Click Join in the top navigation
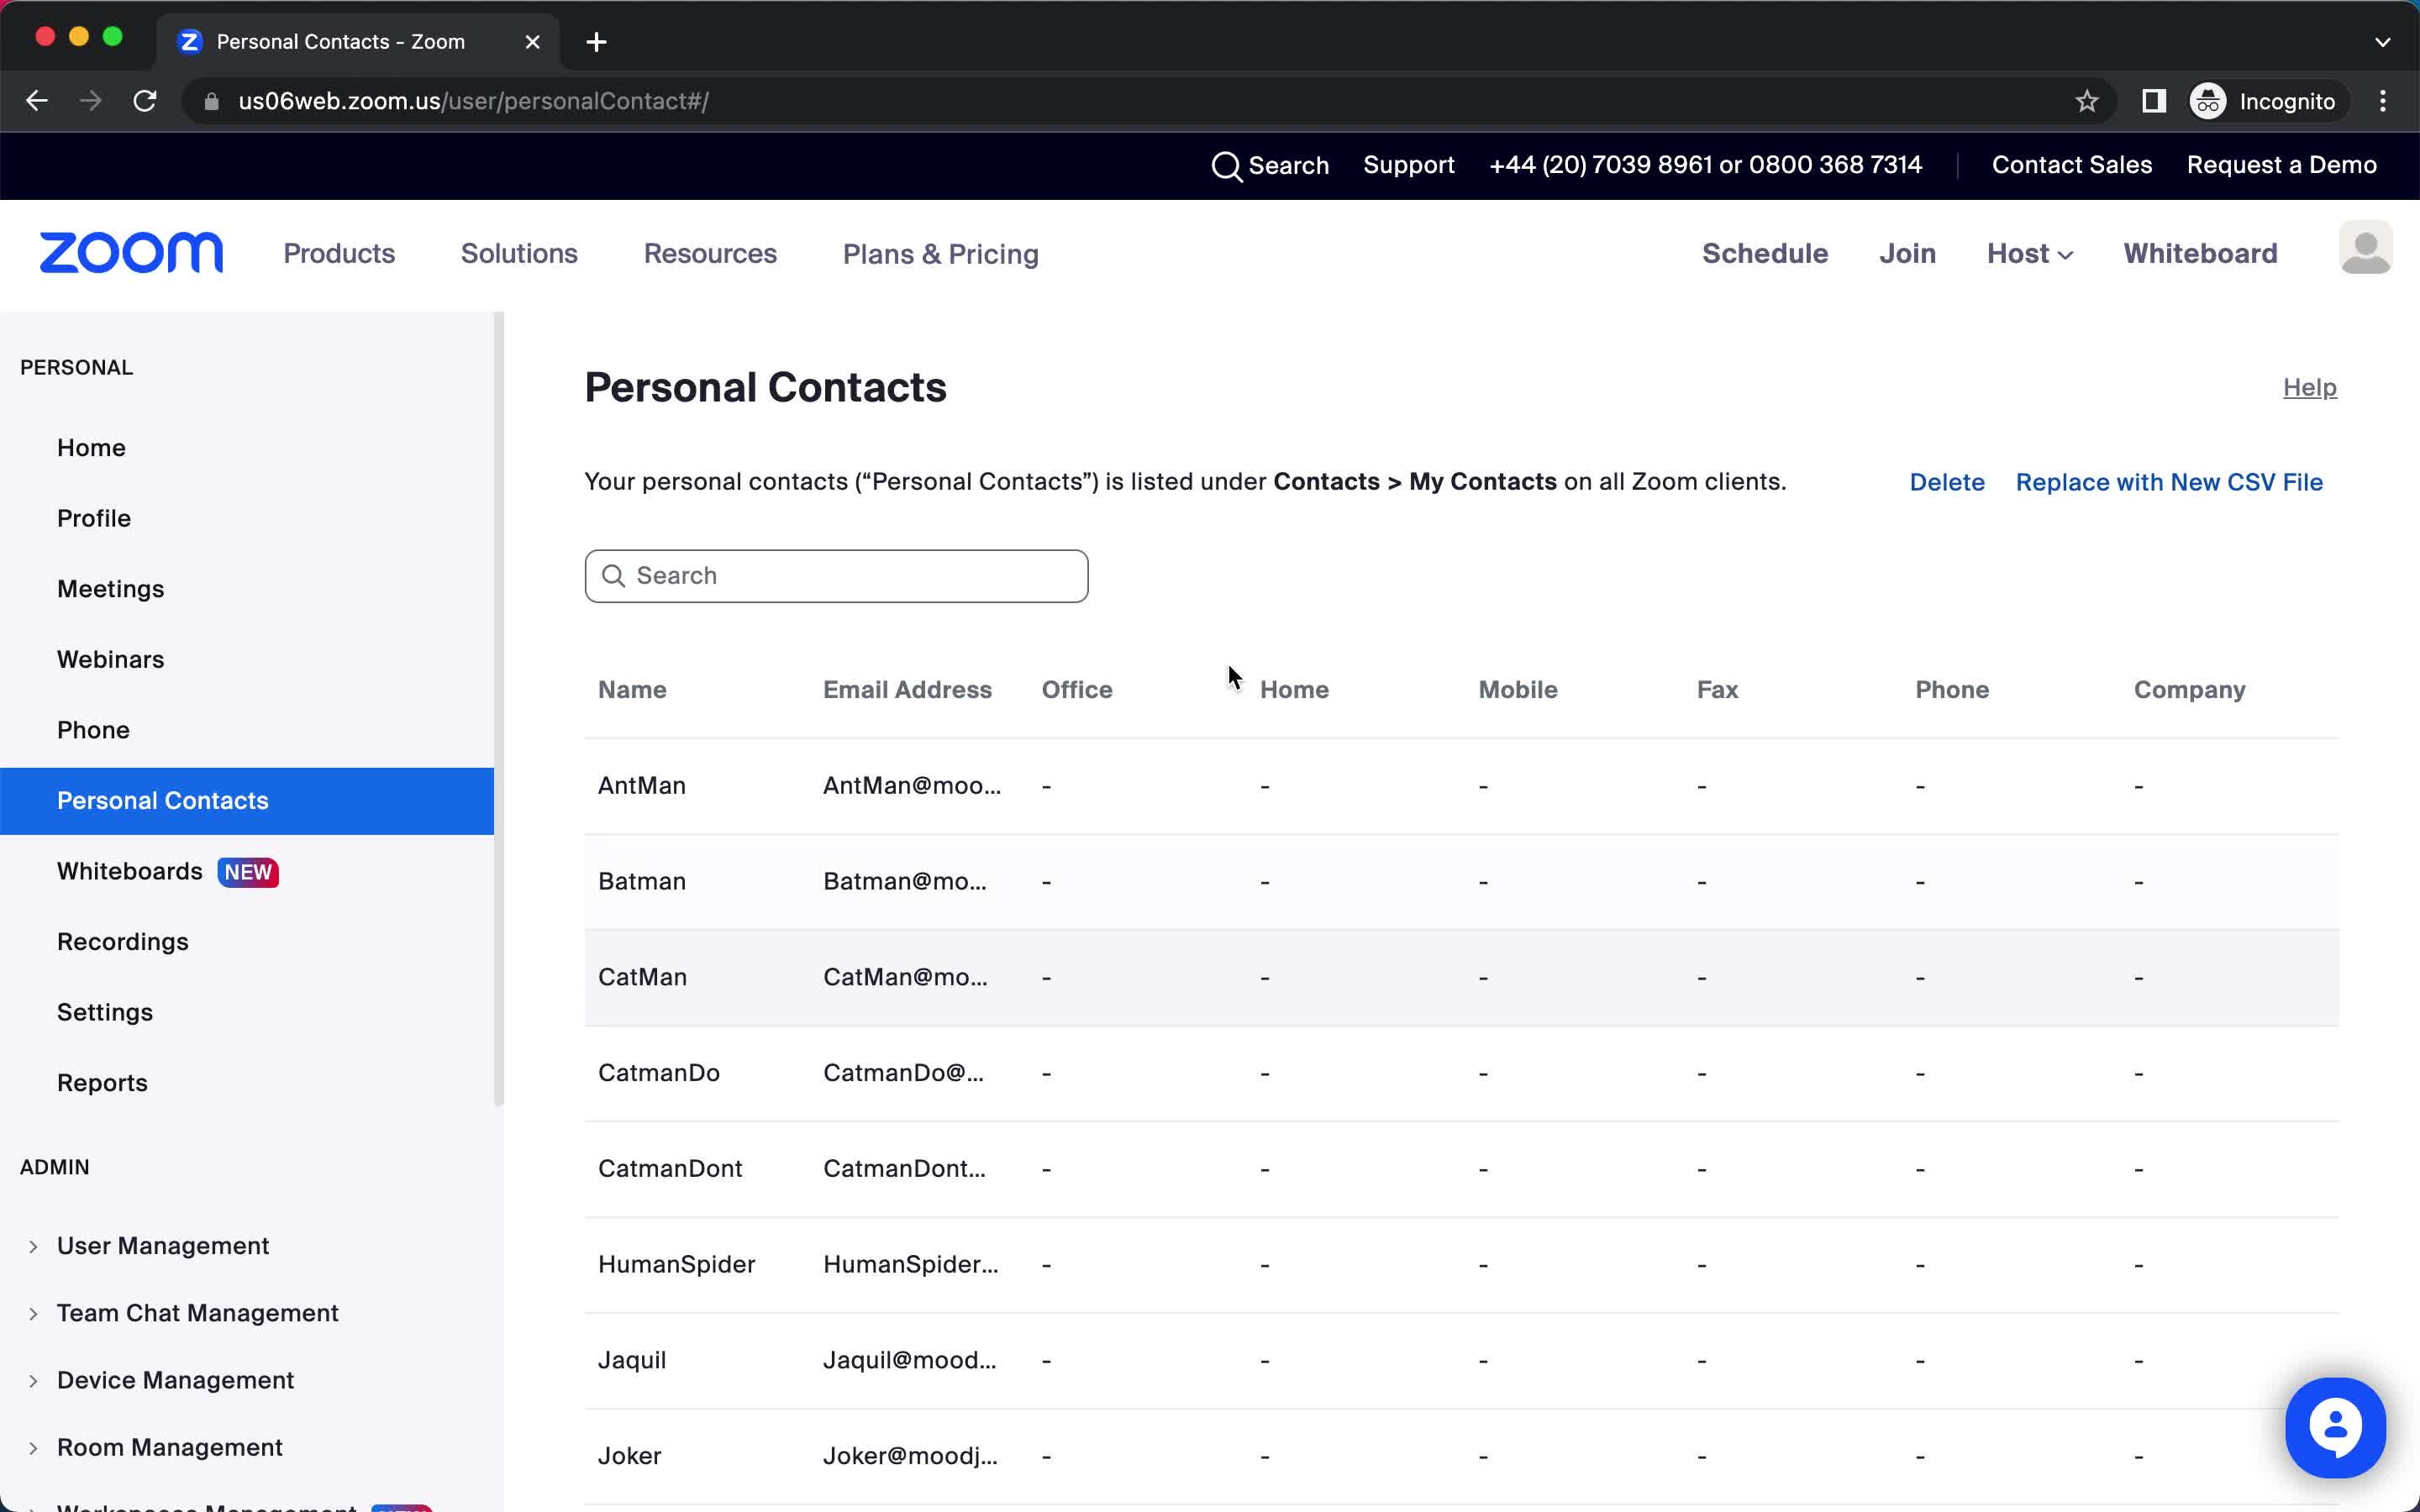 [1907, 254]
